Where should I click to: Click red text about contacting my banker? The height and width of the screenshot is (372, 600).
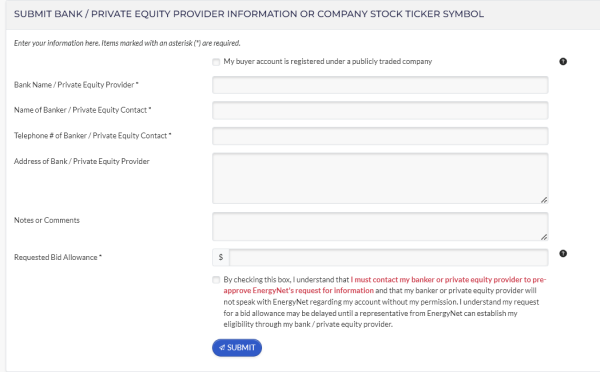click(385, 285)
